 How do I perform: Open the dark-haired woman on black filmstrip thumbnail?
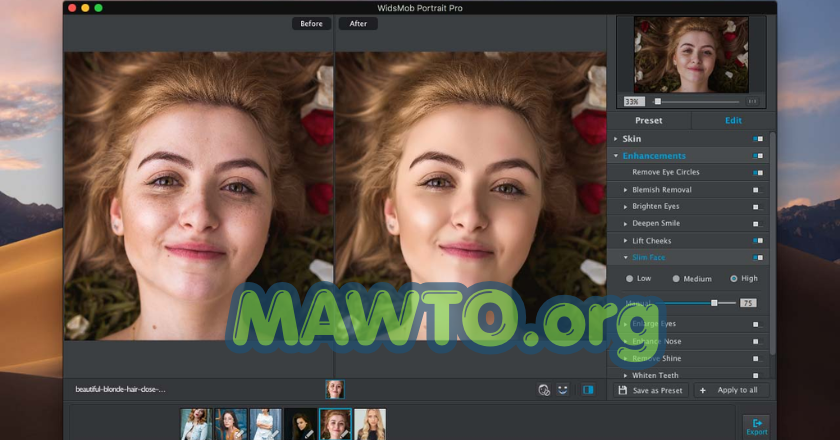coord(301,424)
